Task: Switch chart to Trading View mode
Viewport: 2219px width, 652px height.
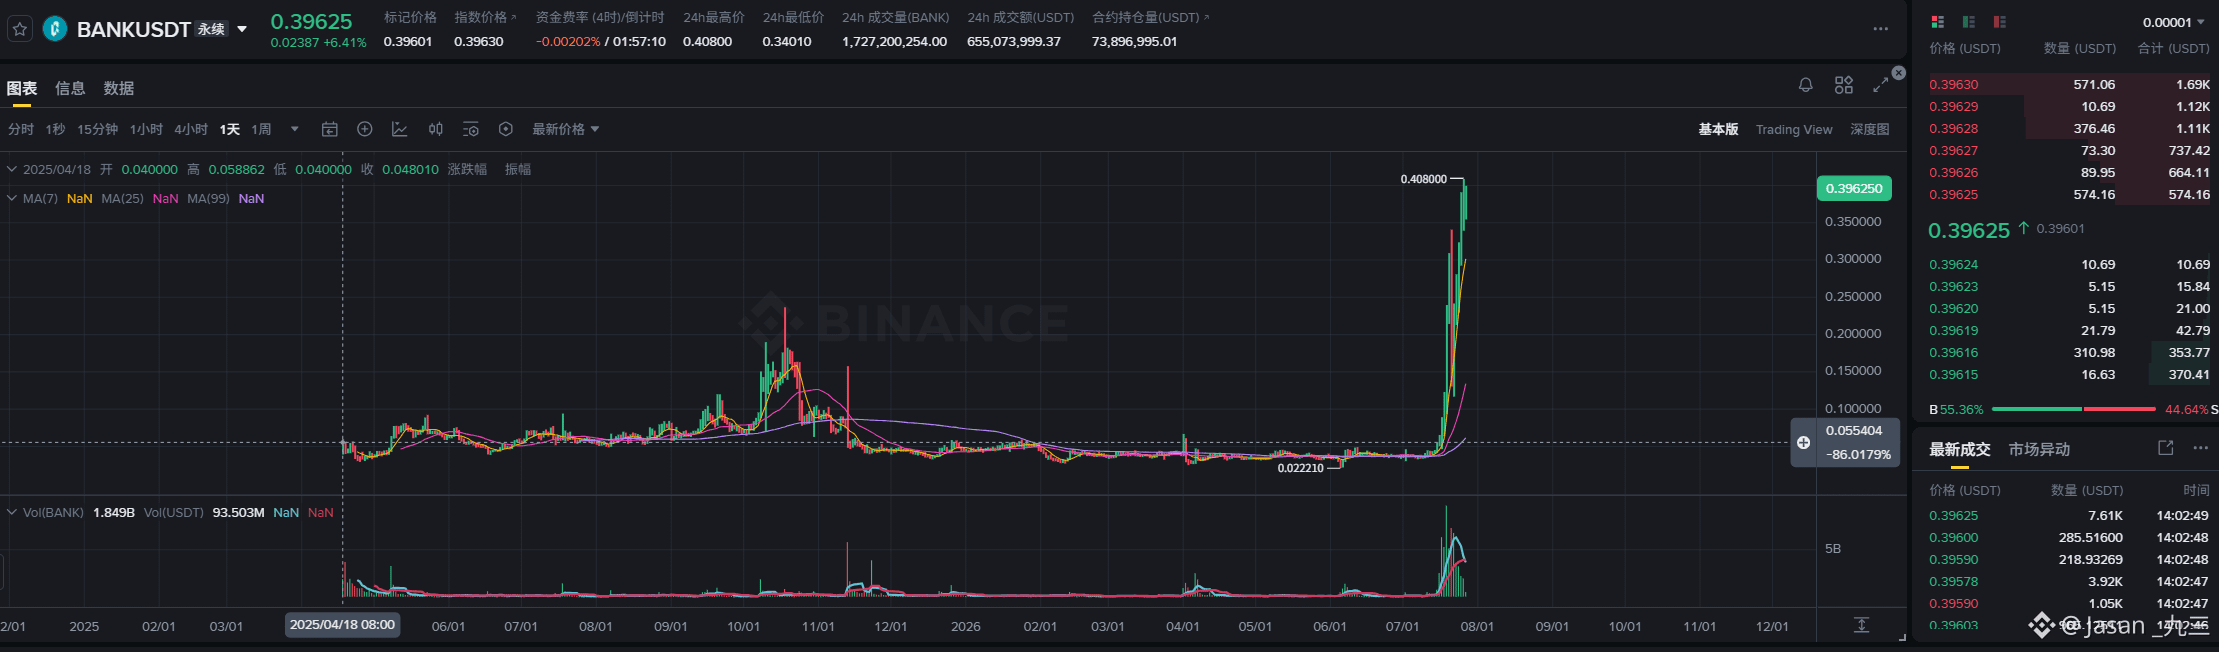Action: [x=1794, y=129]
